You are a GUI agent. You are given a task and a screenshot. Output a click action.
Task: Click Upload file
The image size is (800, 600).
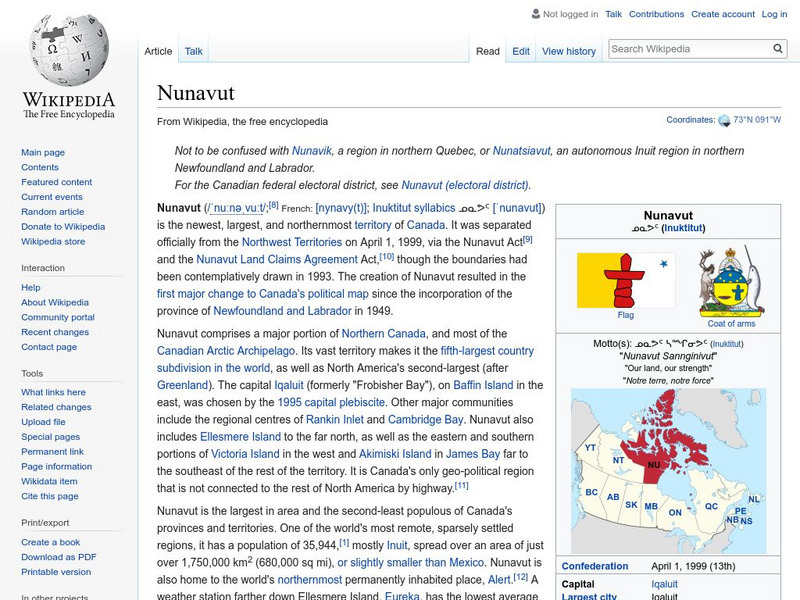click(x=43, y=421)
